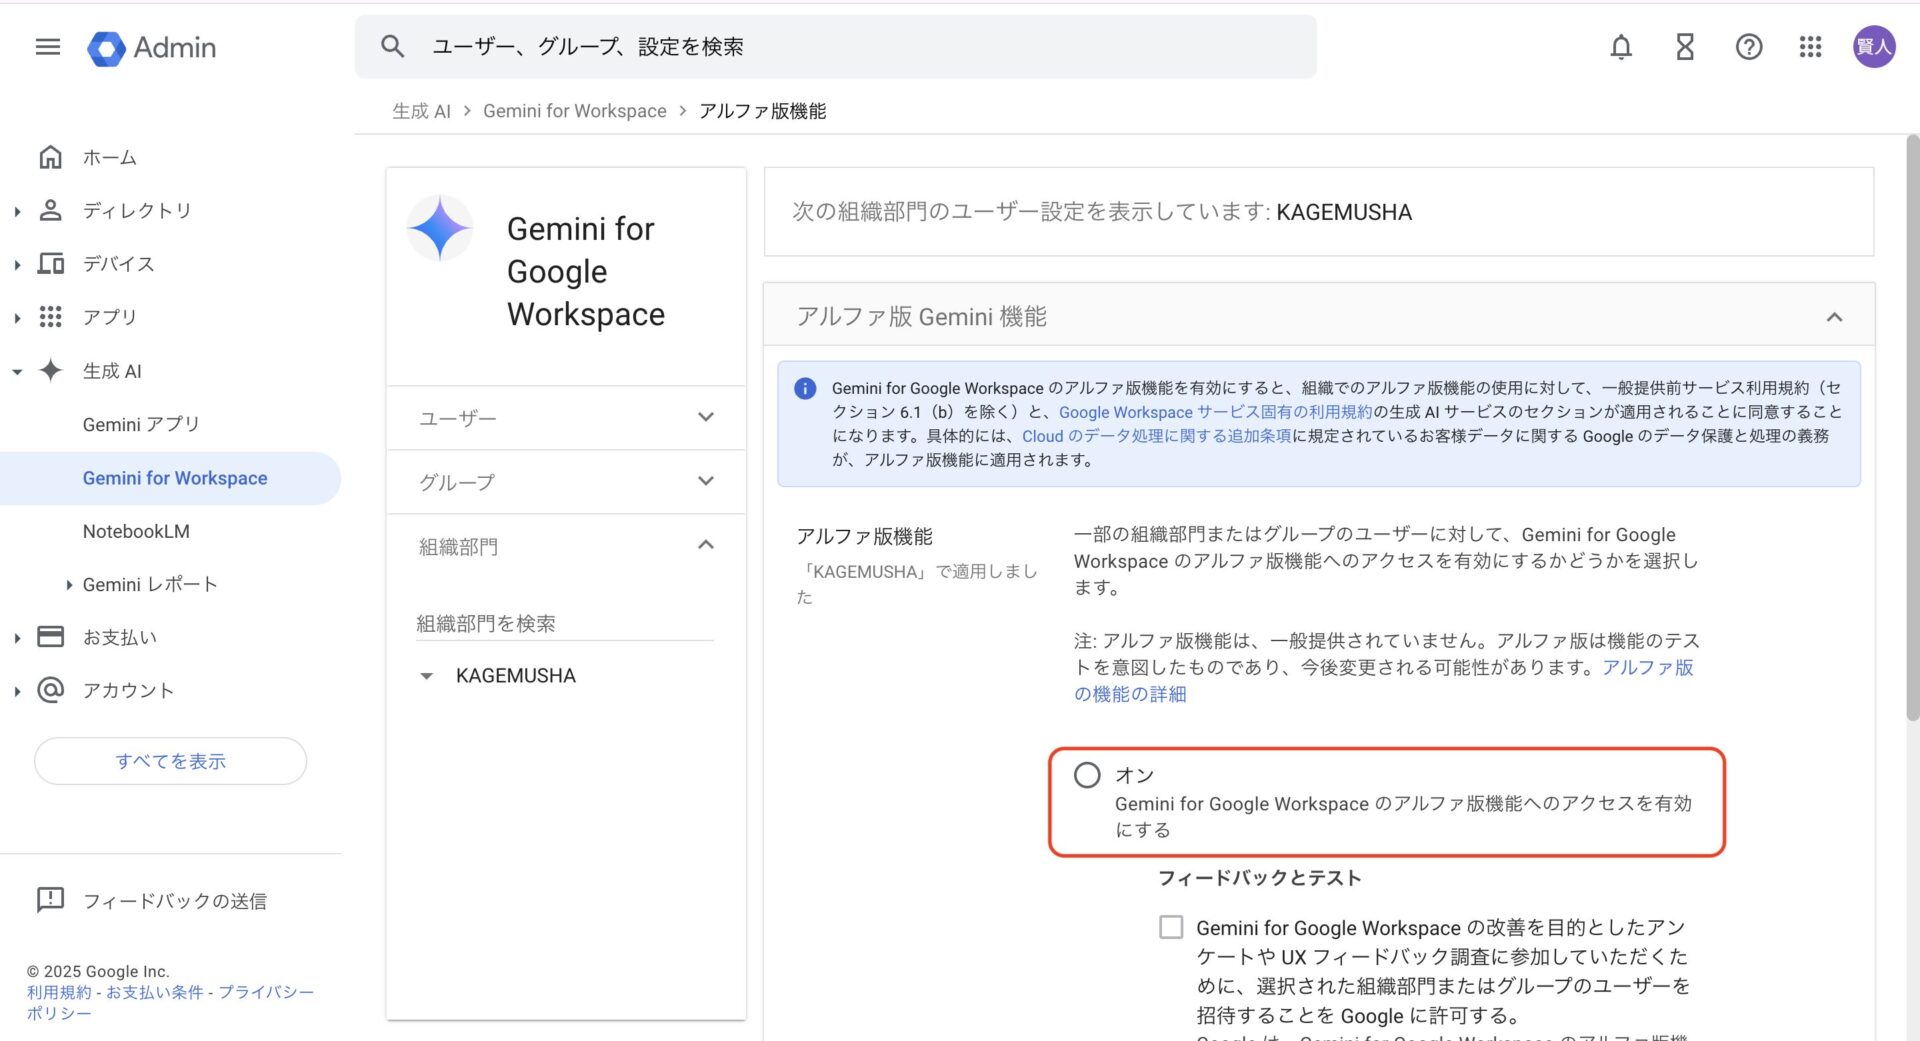Click the すべてを表示 button
The height and width of the screenshot is (1041, 1920).
(170, 760)
